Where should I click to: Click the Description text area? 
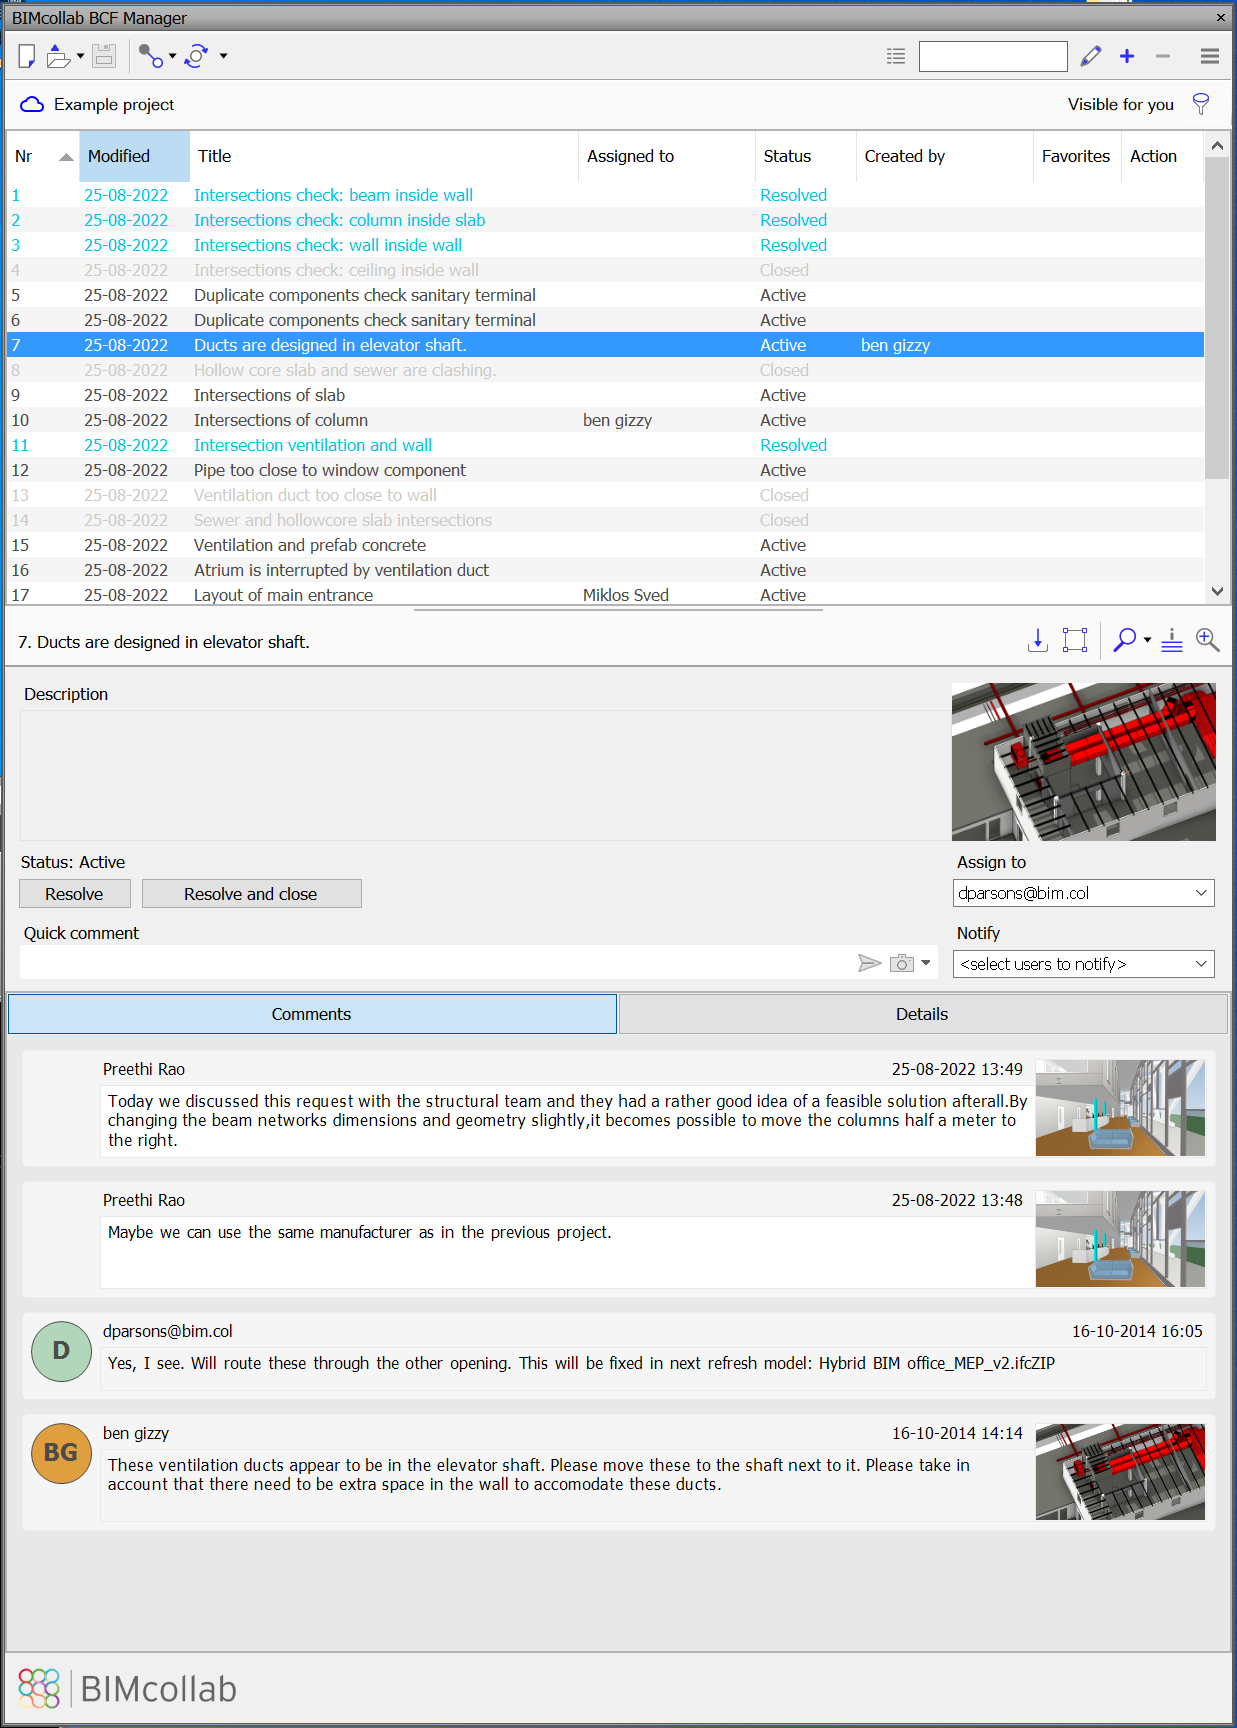pos(483,775)
